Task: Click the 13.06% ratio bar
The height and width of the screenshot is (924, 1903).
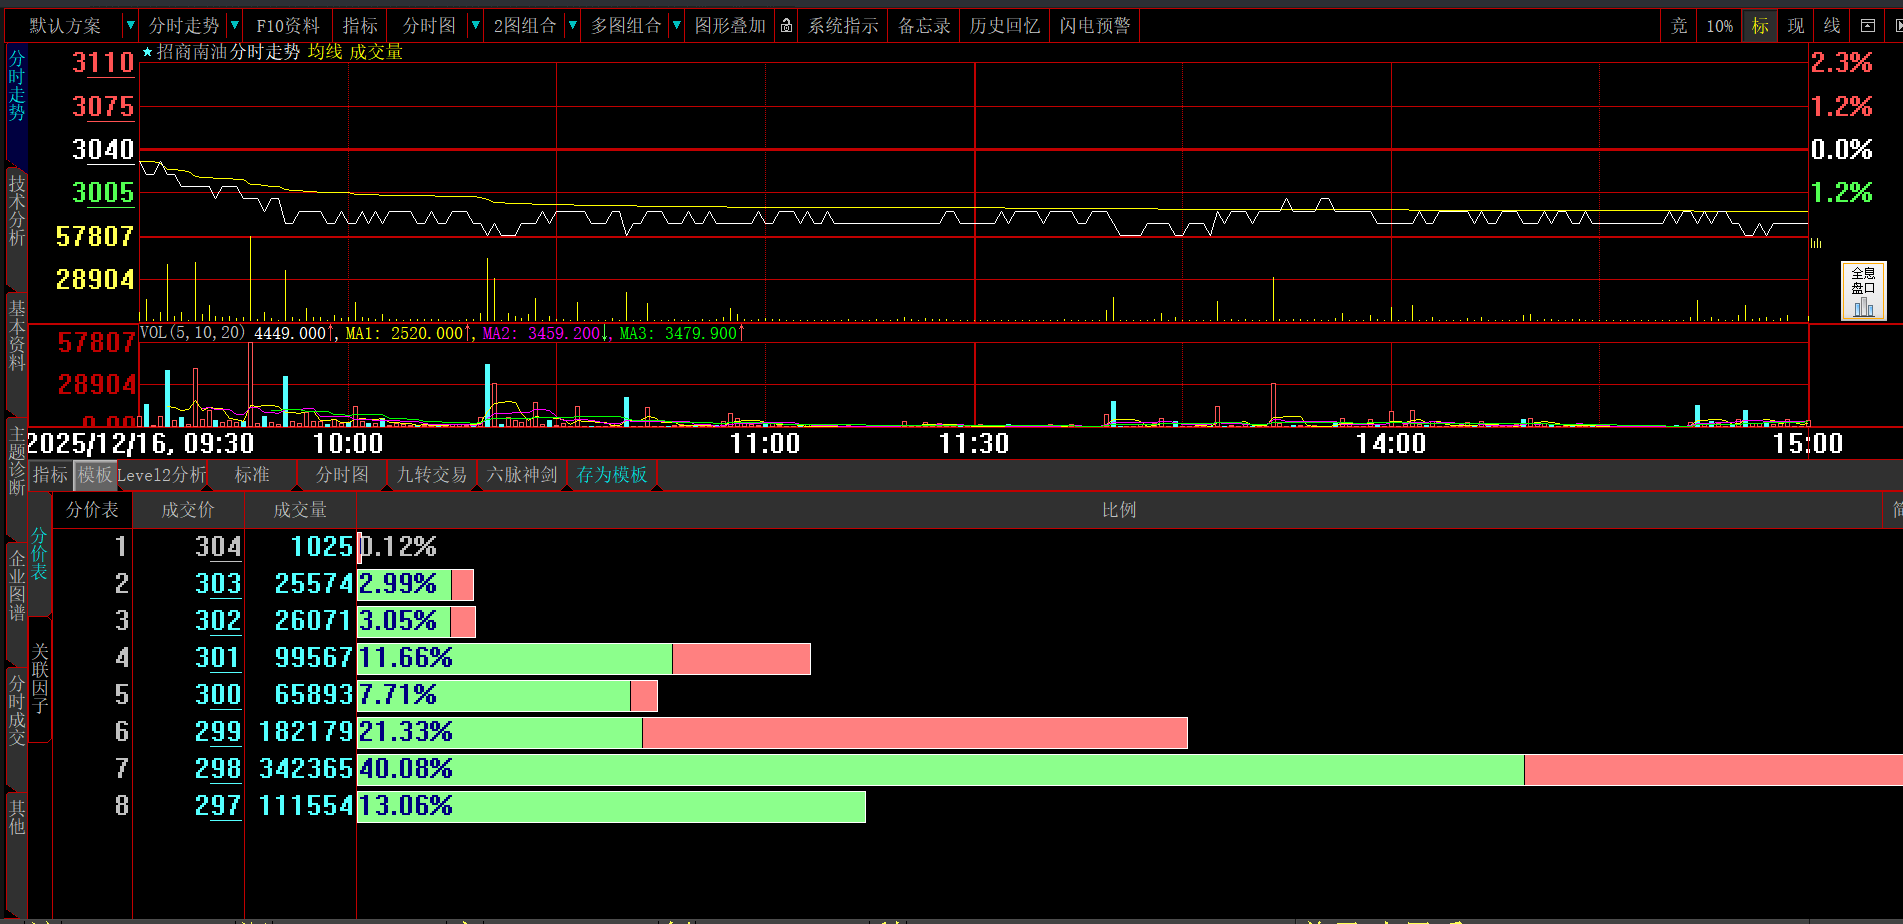Action: 611,807
